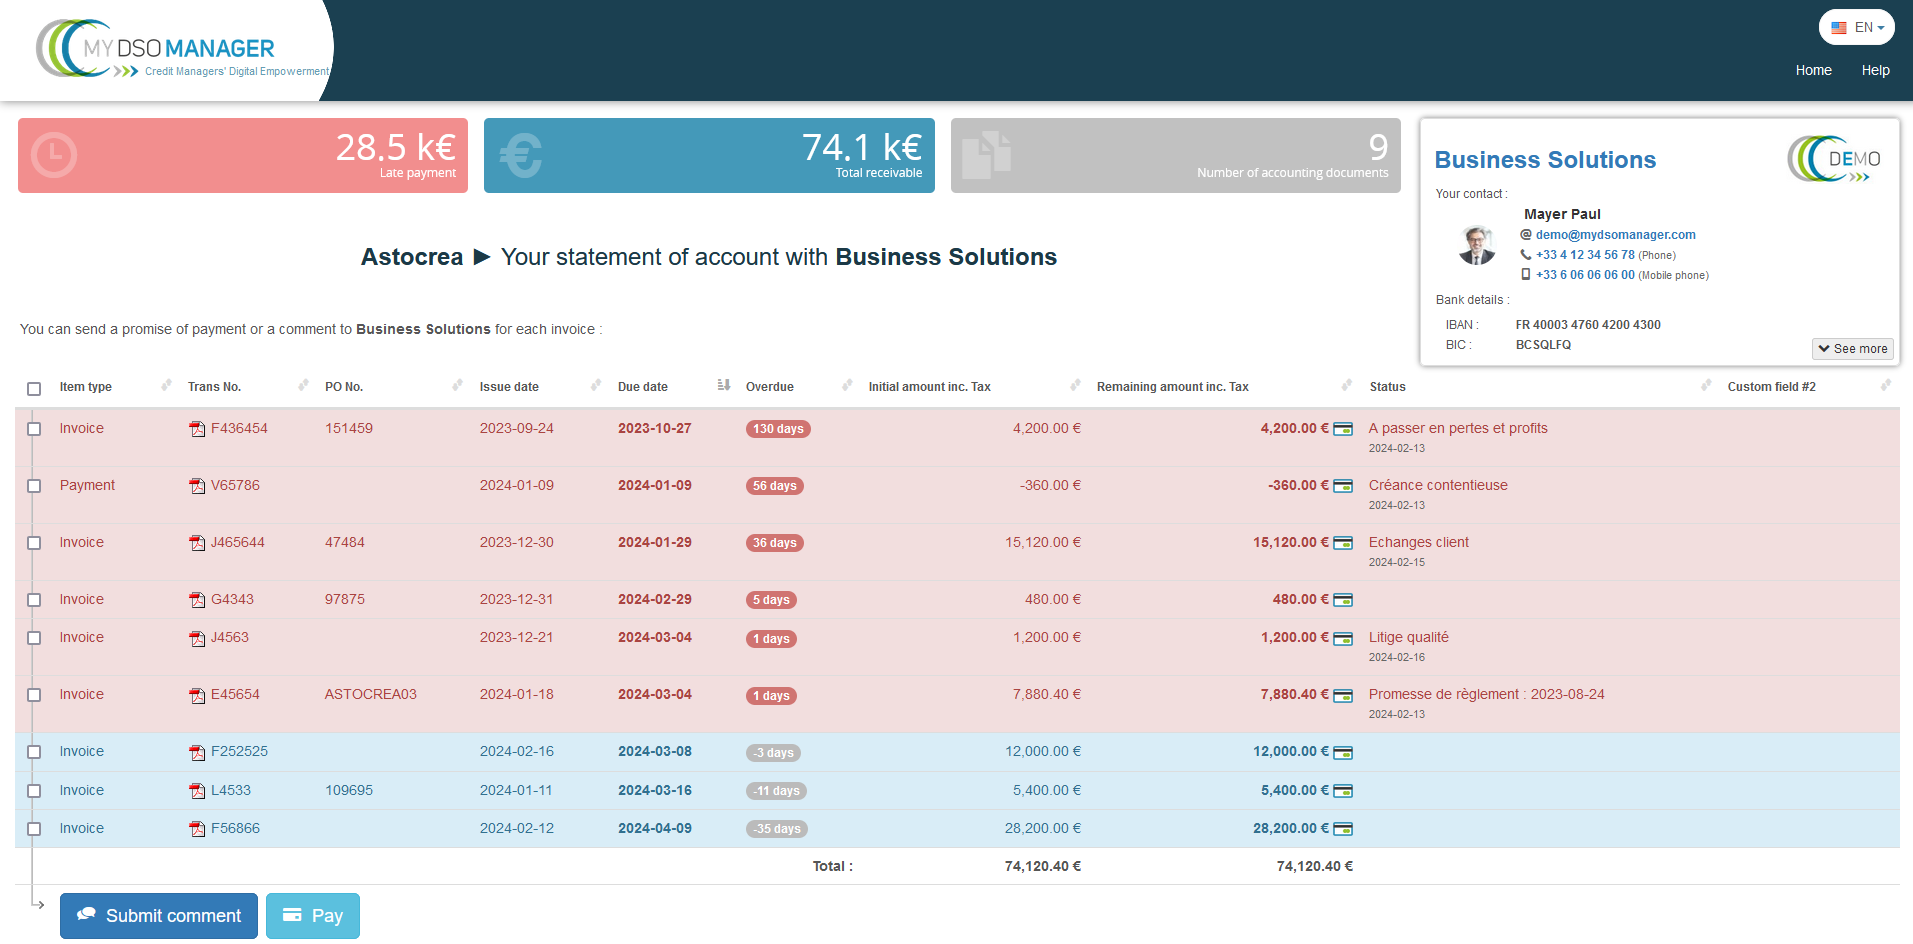
Task: Click card payment icon beside 480.00 € remaining
Action: click(x=1343, y=600)
